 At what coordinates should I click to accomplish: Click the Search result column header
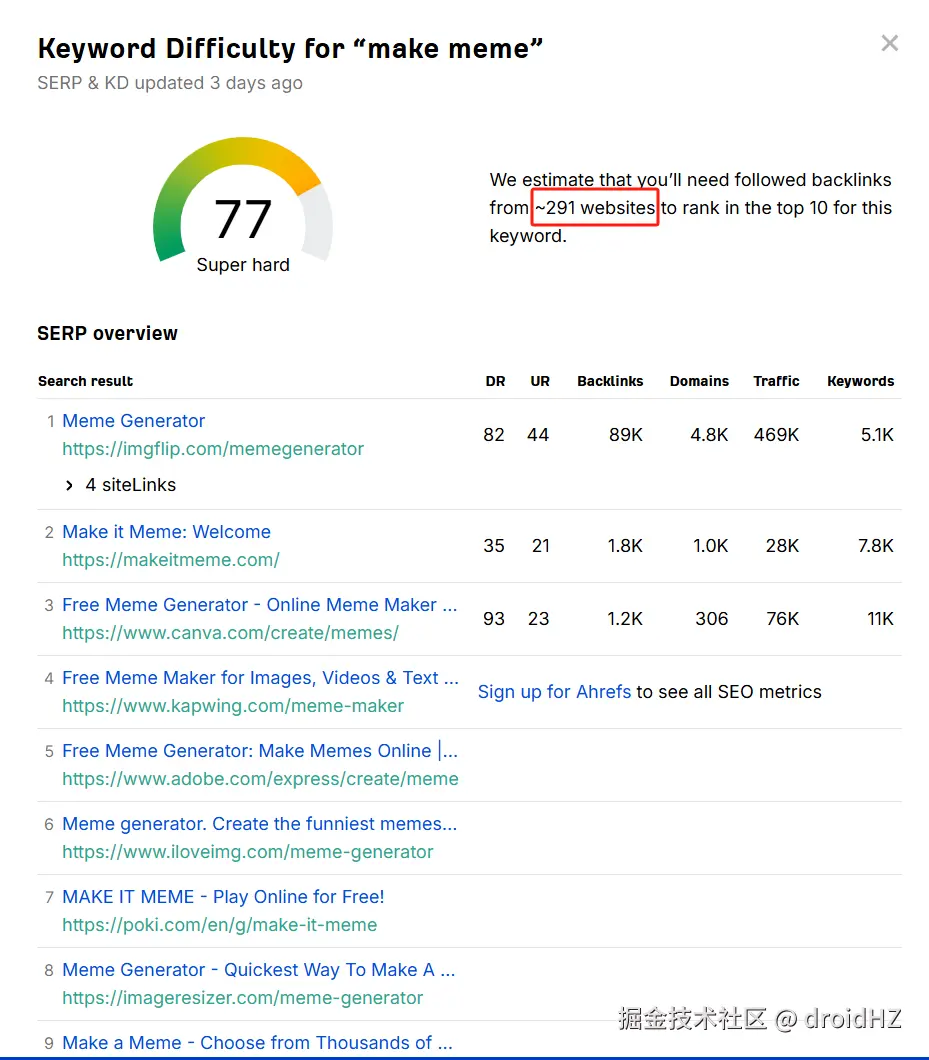click(85, 381)
